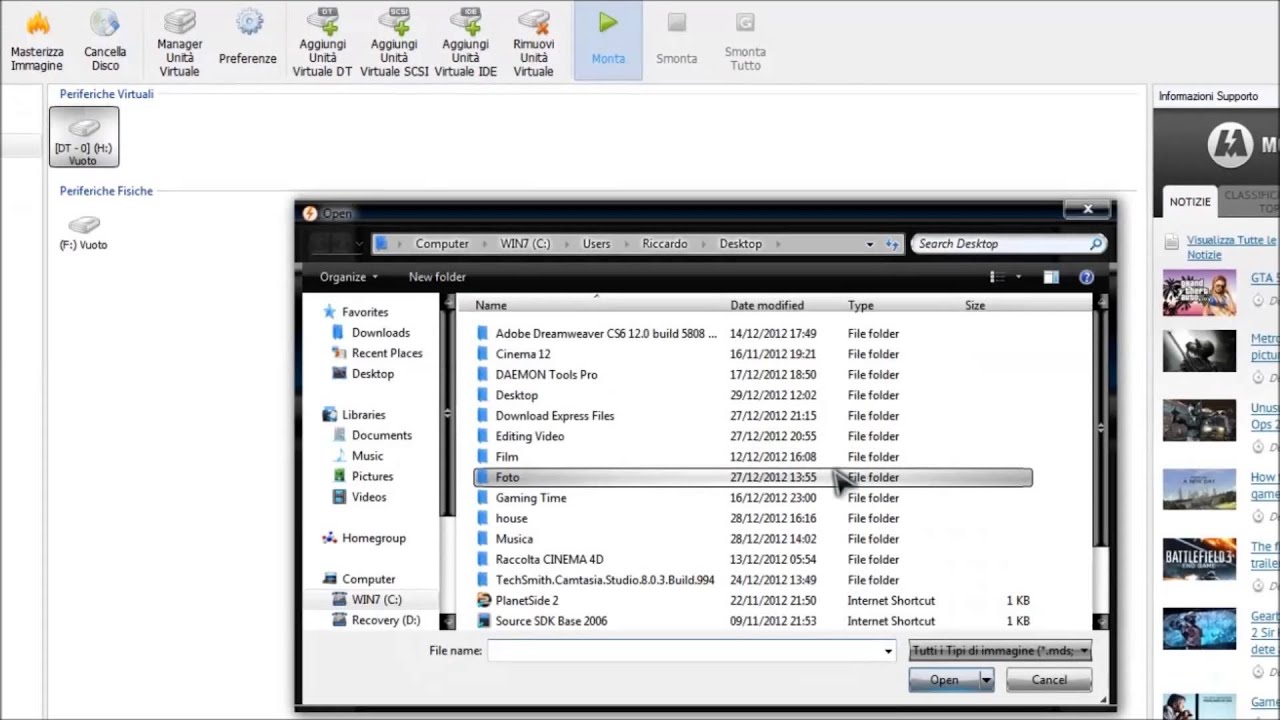1280x720 pixels.
Task: Open Manager Unità Virtuale
Action: (x=179, y=42)
